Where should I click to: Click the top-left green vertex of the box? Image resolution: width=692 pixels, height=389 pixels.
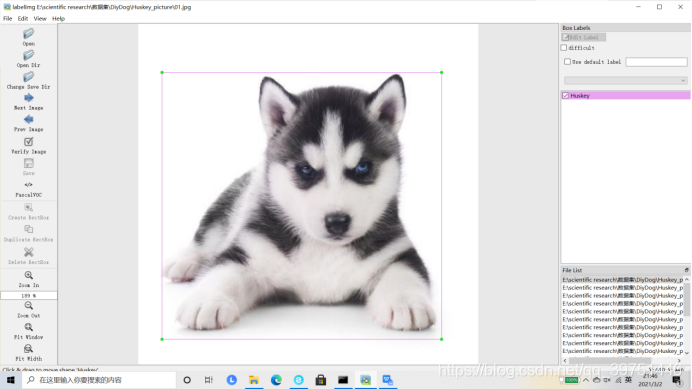click(162, 72)
